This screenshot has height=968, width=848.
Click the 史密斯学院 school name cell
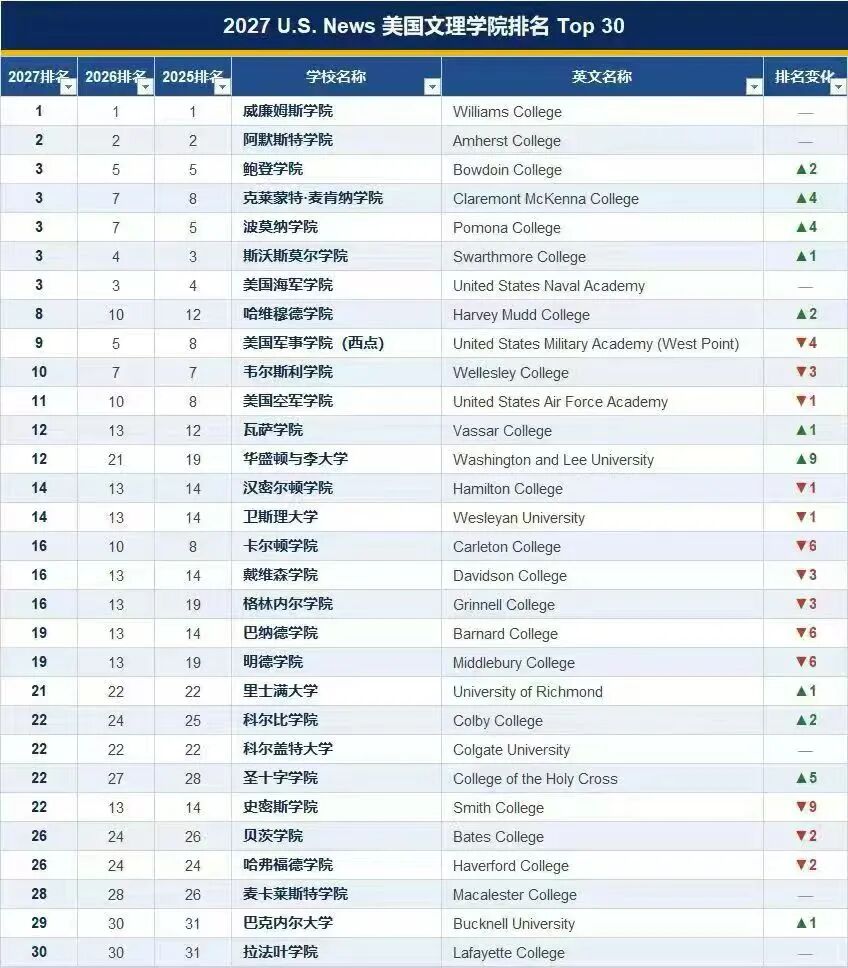click(336, 808)
